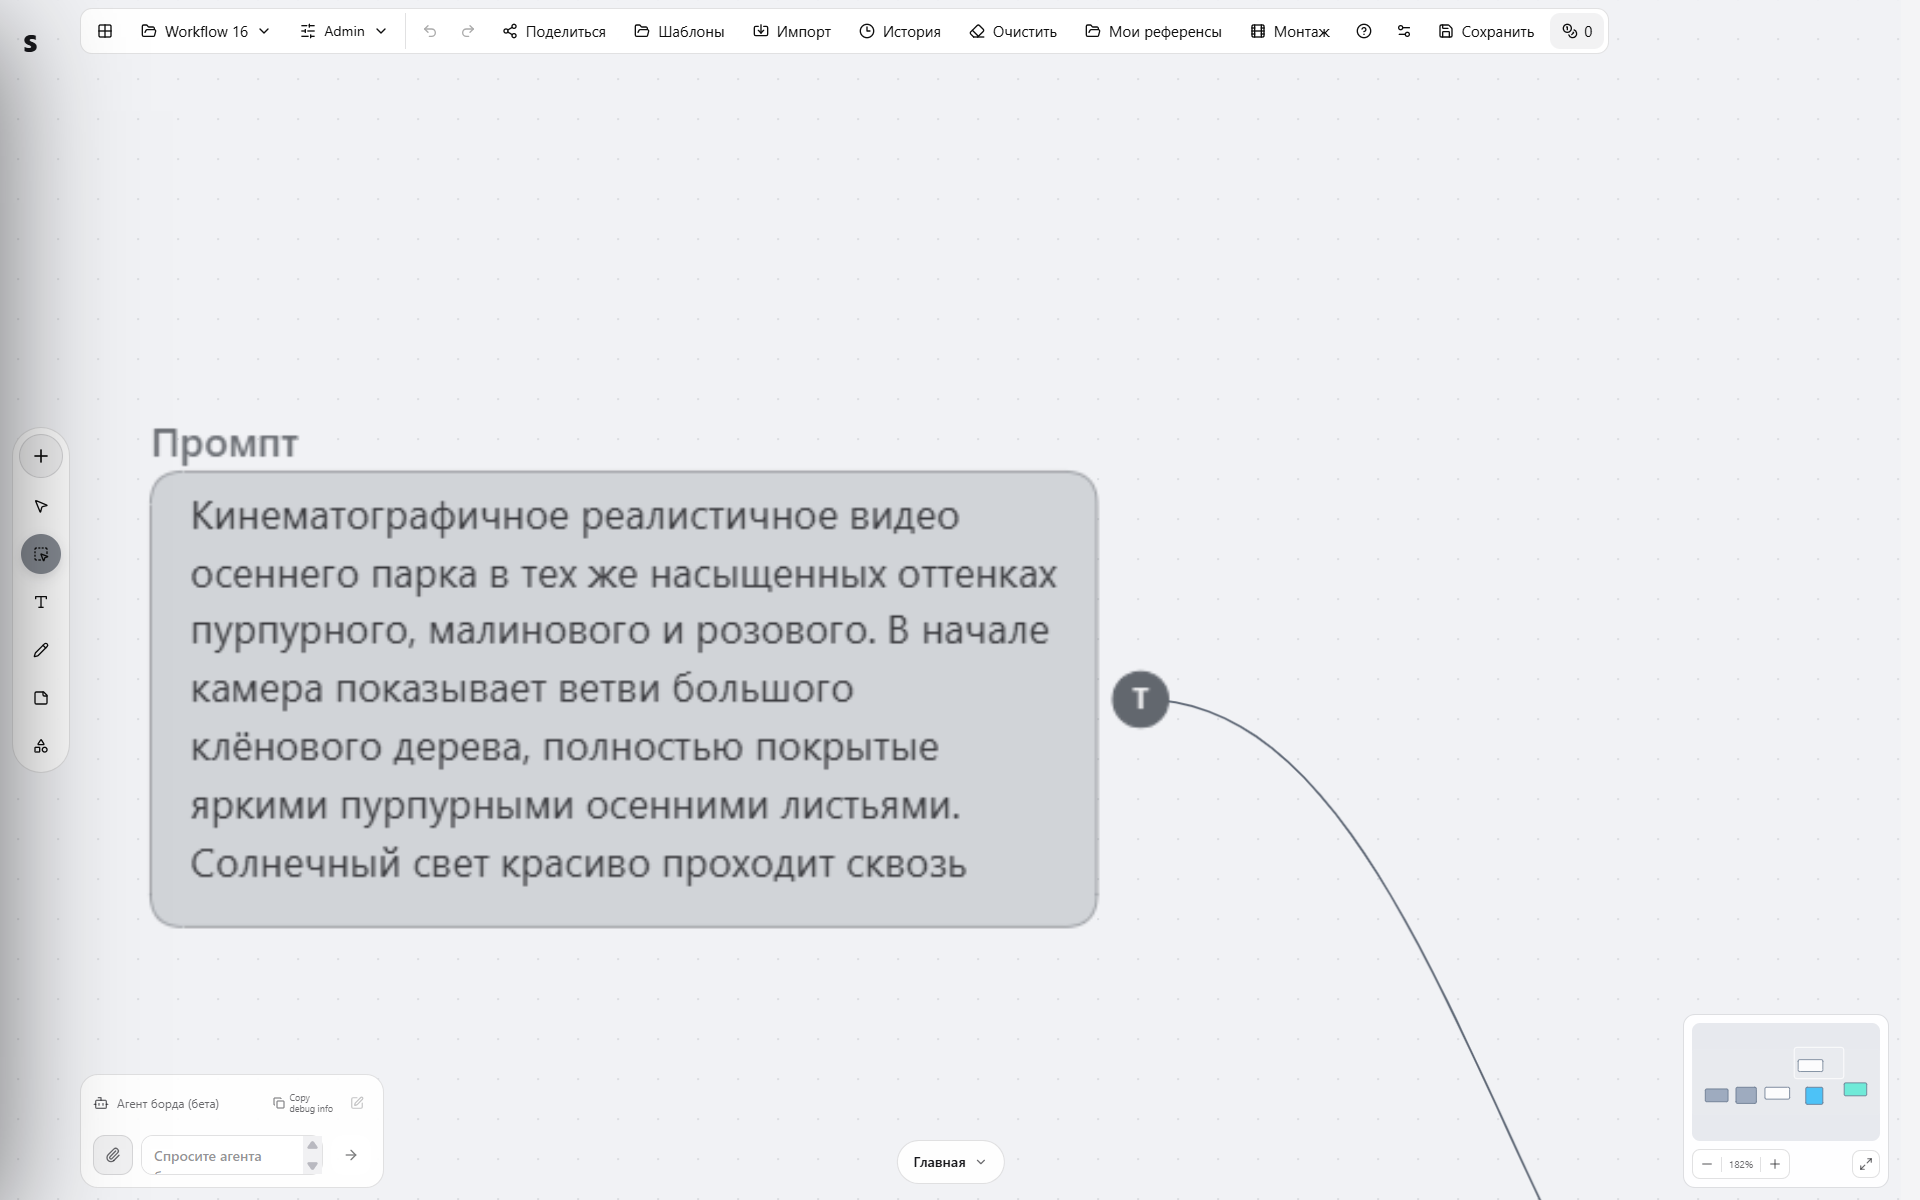Click the edit icon in agent panel
Viewport: 1920px width, 1200px height.
coord(357,1103)
